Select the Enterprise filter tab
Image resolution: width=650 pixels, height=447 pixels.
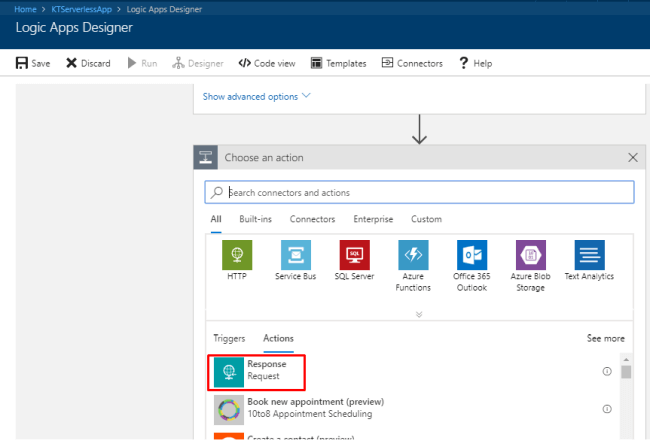373,219
